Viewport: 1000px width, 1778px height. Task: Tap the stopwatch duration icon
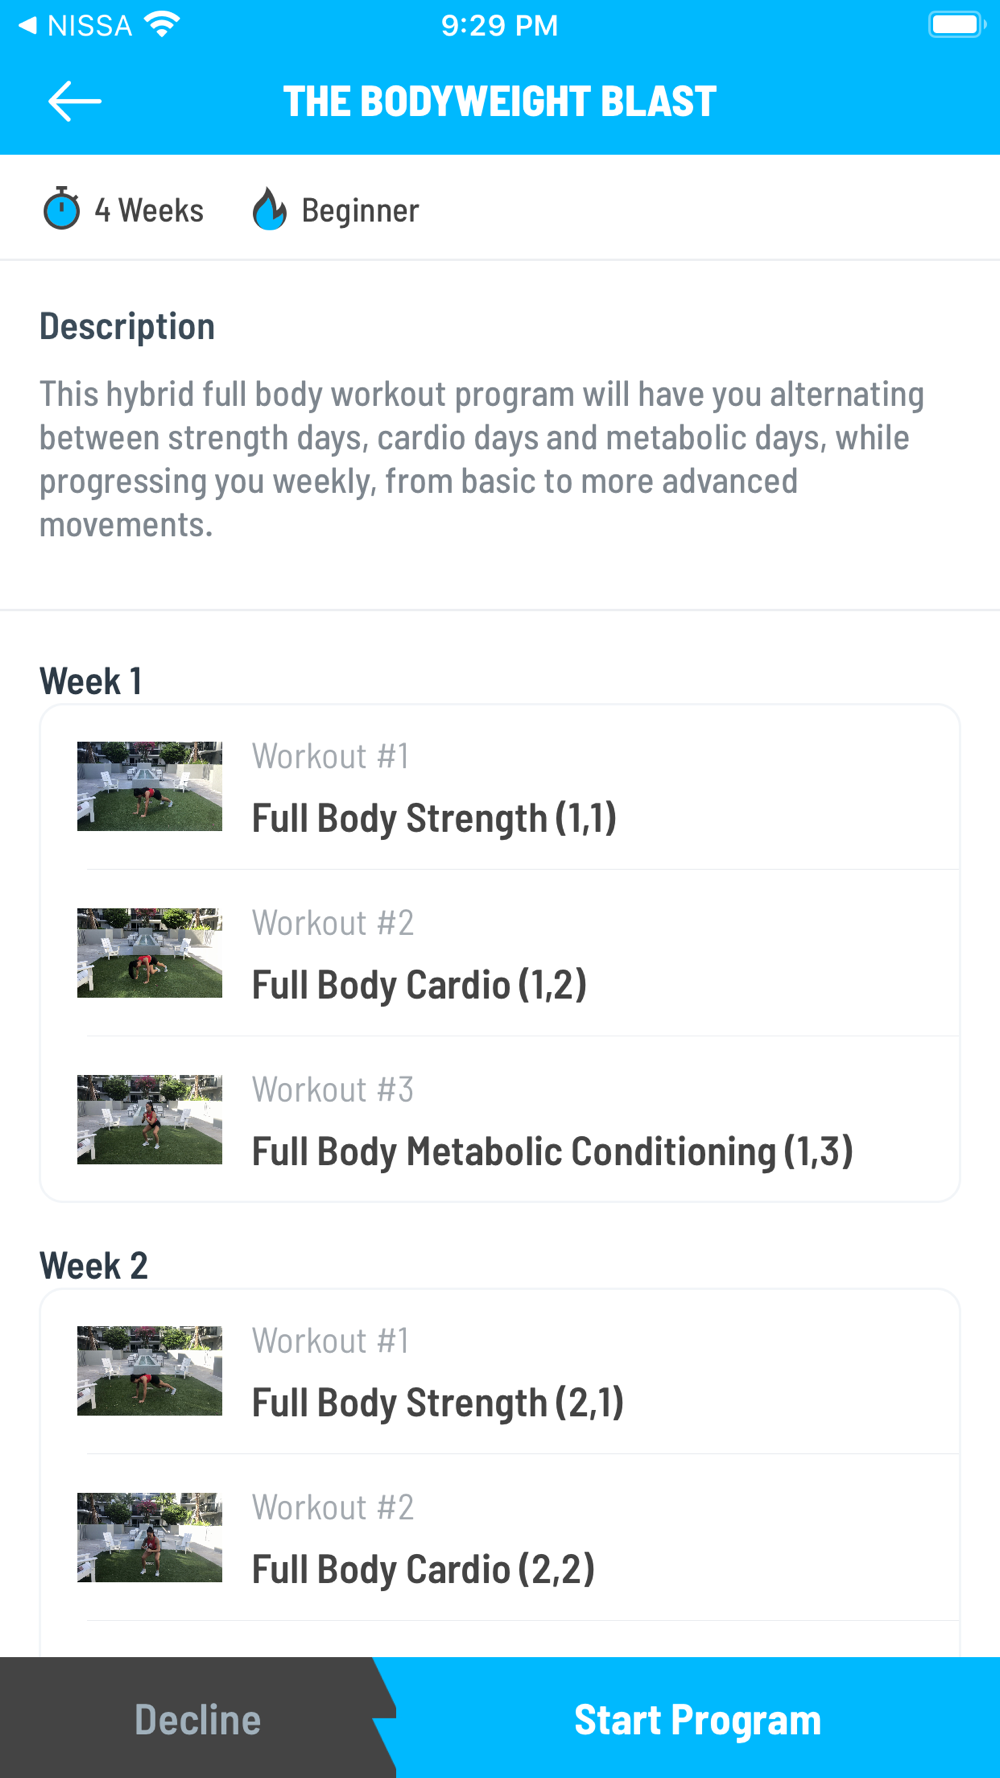62,209
